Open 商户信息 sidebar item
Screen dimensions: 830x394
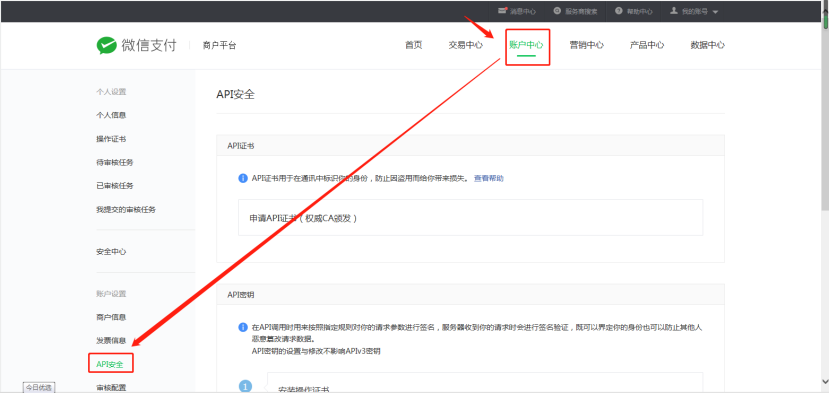click(x=111, y=317)
